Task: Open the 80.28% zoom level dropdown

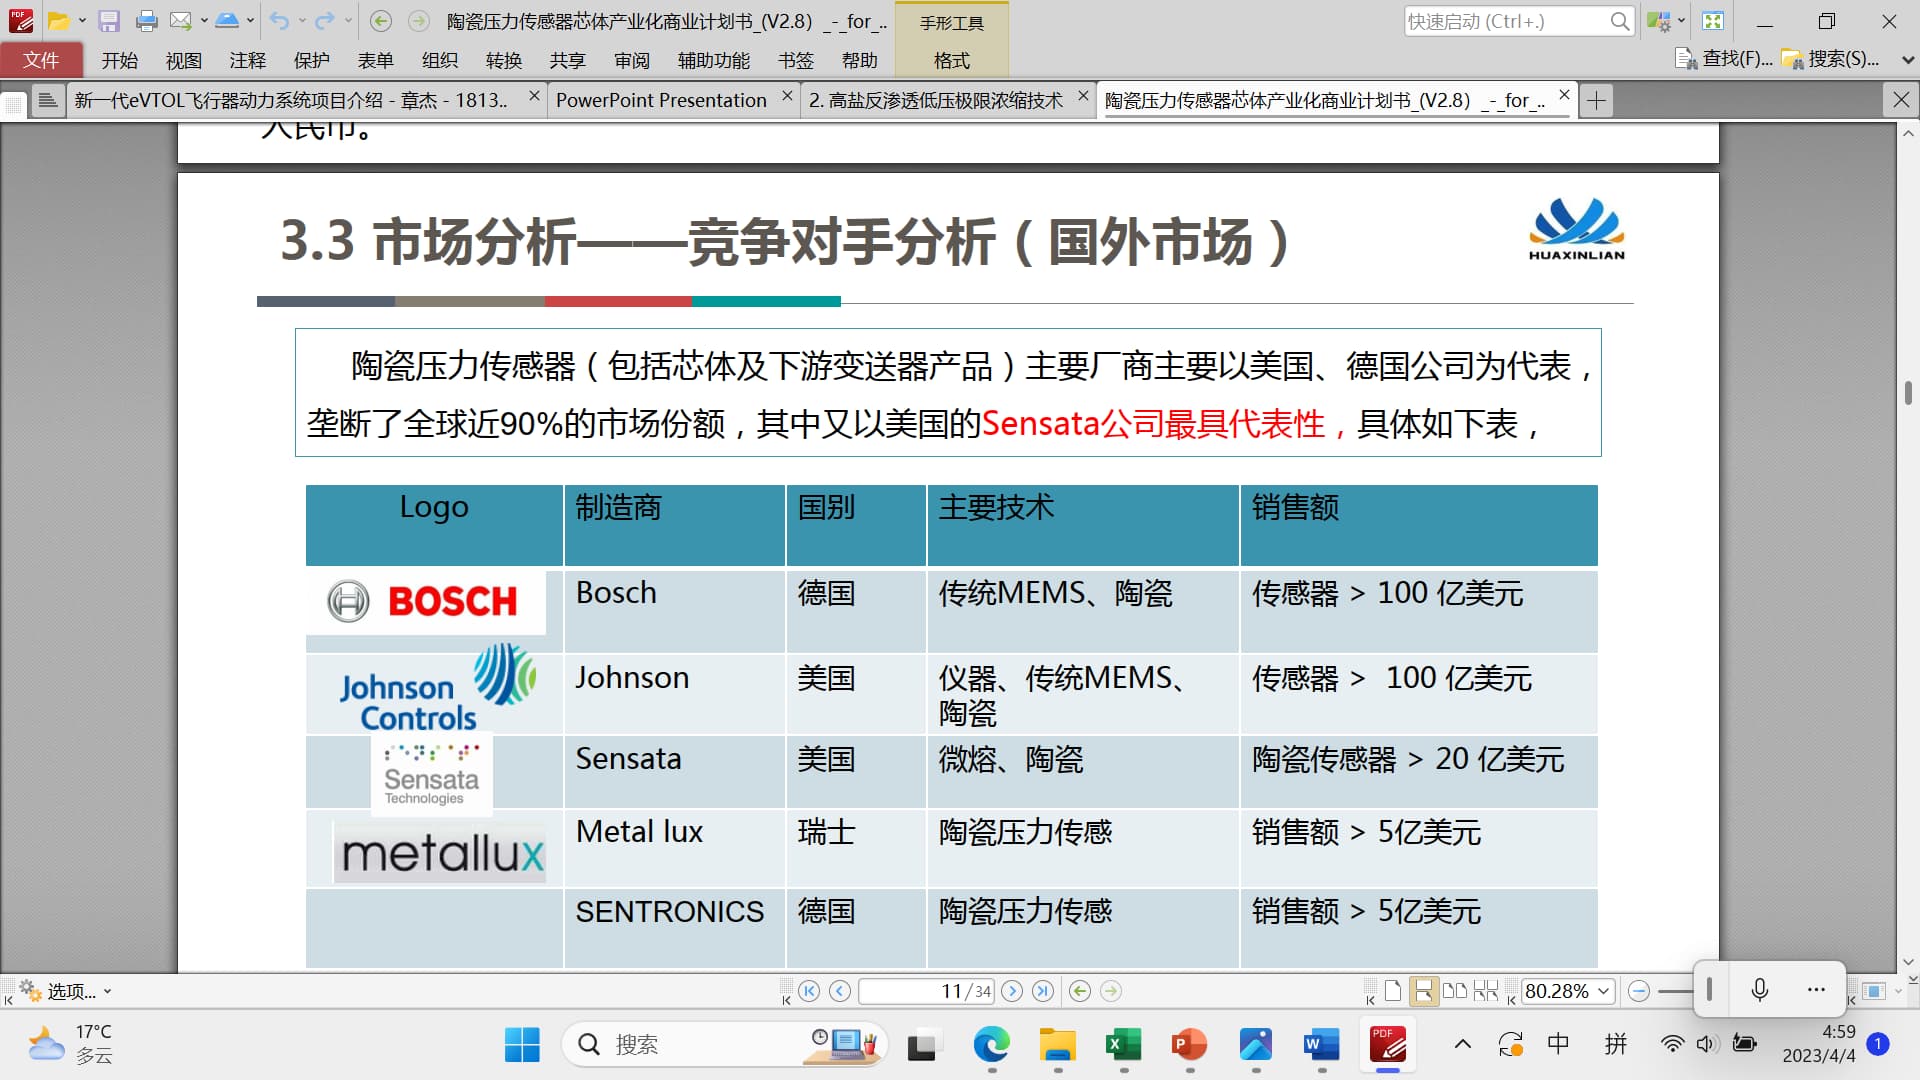Action: 1603,991
